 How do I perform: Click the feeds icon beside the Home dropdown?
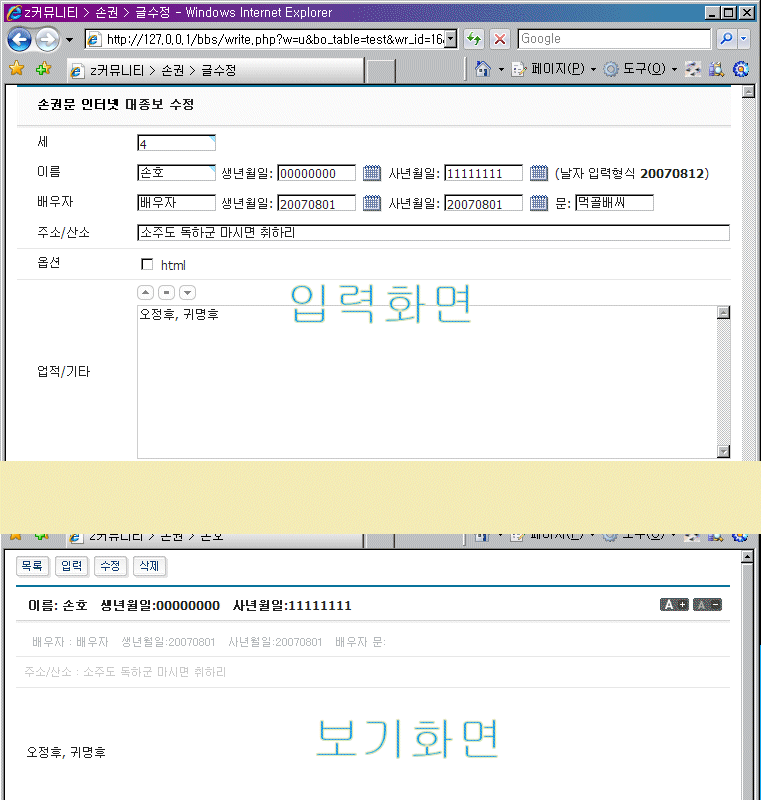519,69
